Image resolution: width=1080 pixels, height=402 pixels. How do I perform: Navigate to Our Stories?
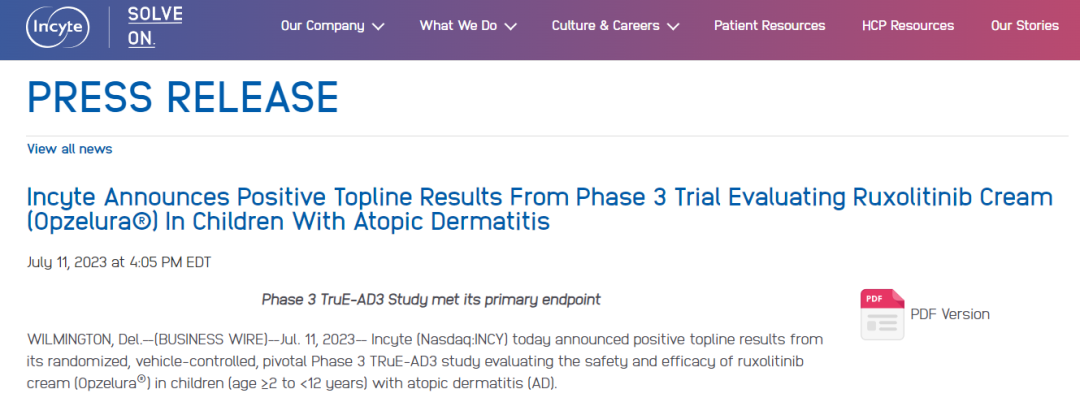(x=1024, y=26)
